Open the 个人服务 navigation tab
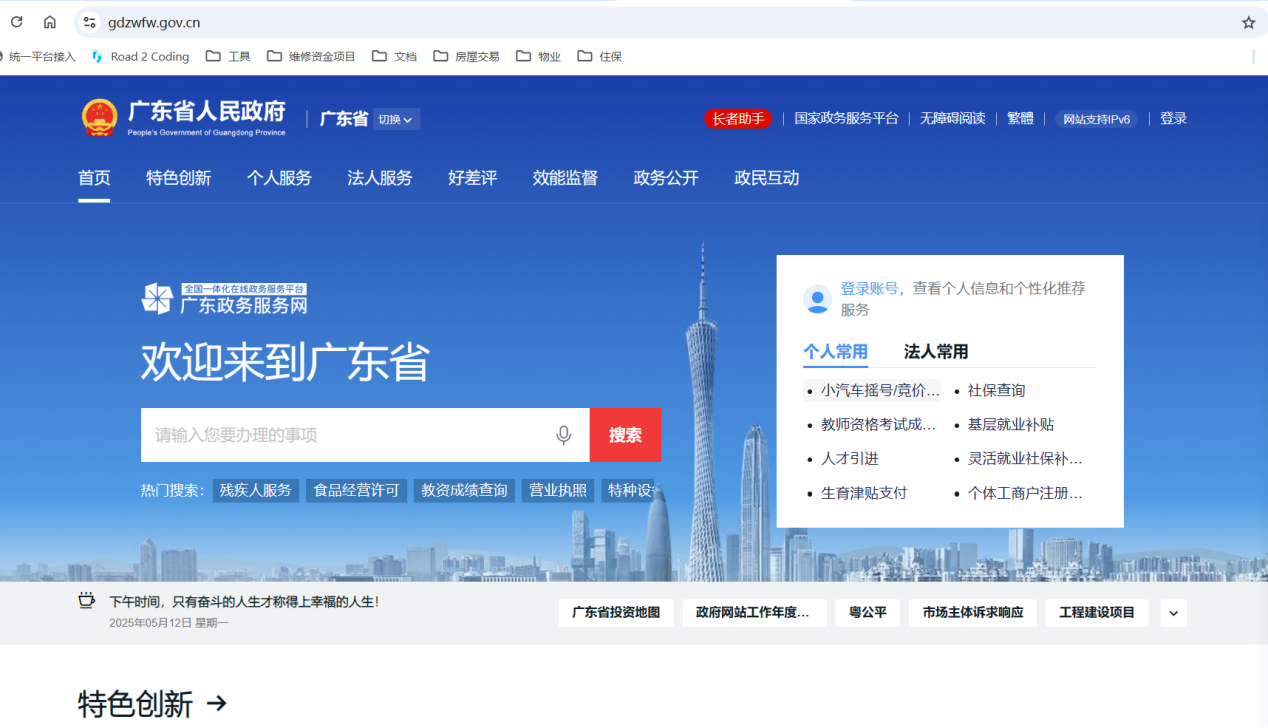Screen dimensions: 1268x728 click(x=279, y=178)
